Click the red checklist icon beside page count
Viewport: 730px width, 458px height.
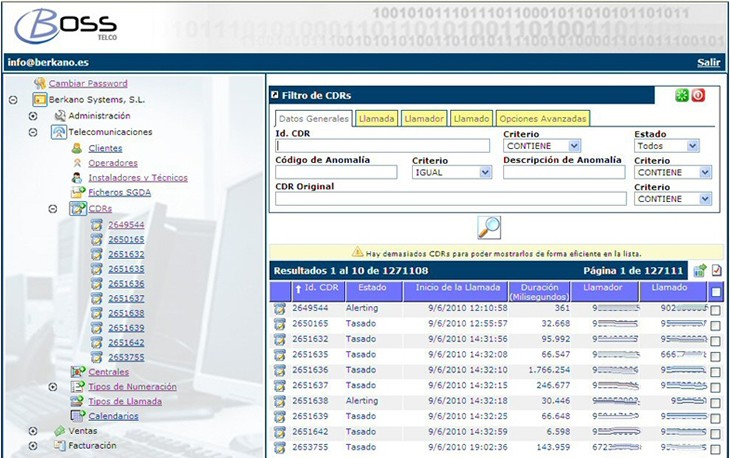tap(716, 271)
